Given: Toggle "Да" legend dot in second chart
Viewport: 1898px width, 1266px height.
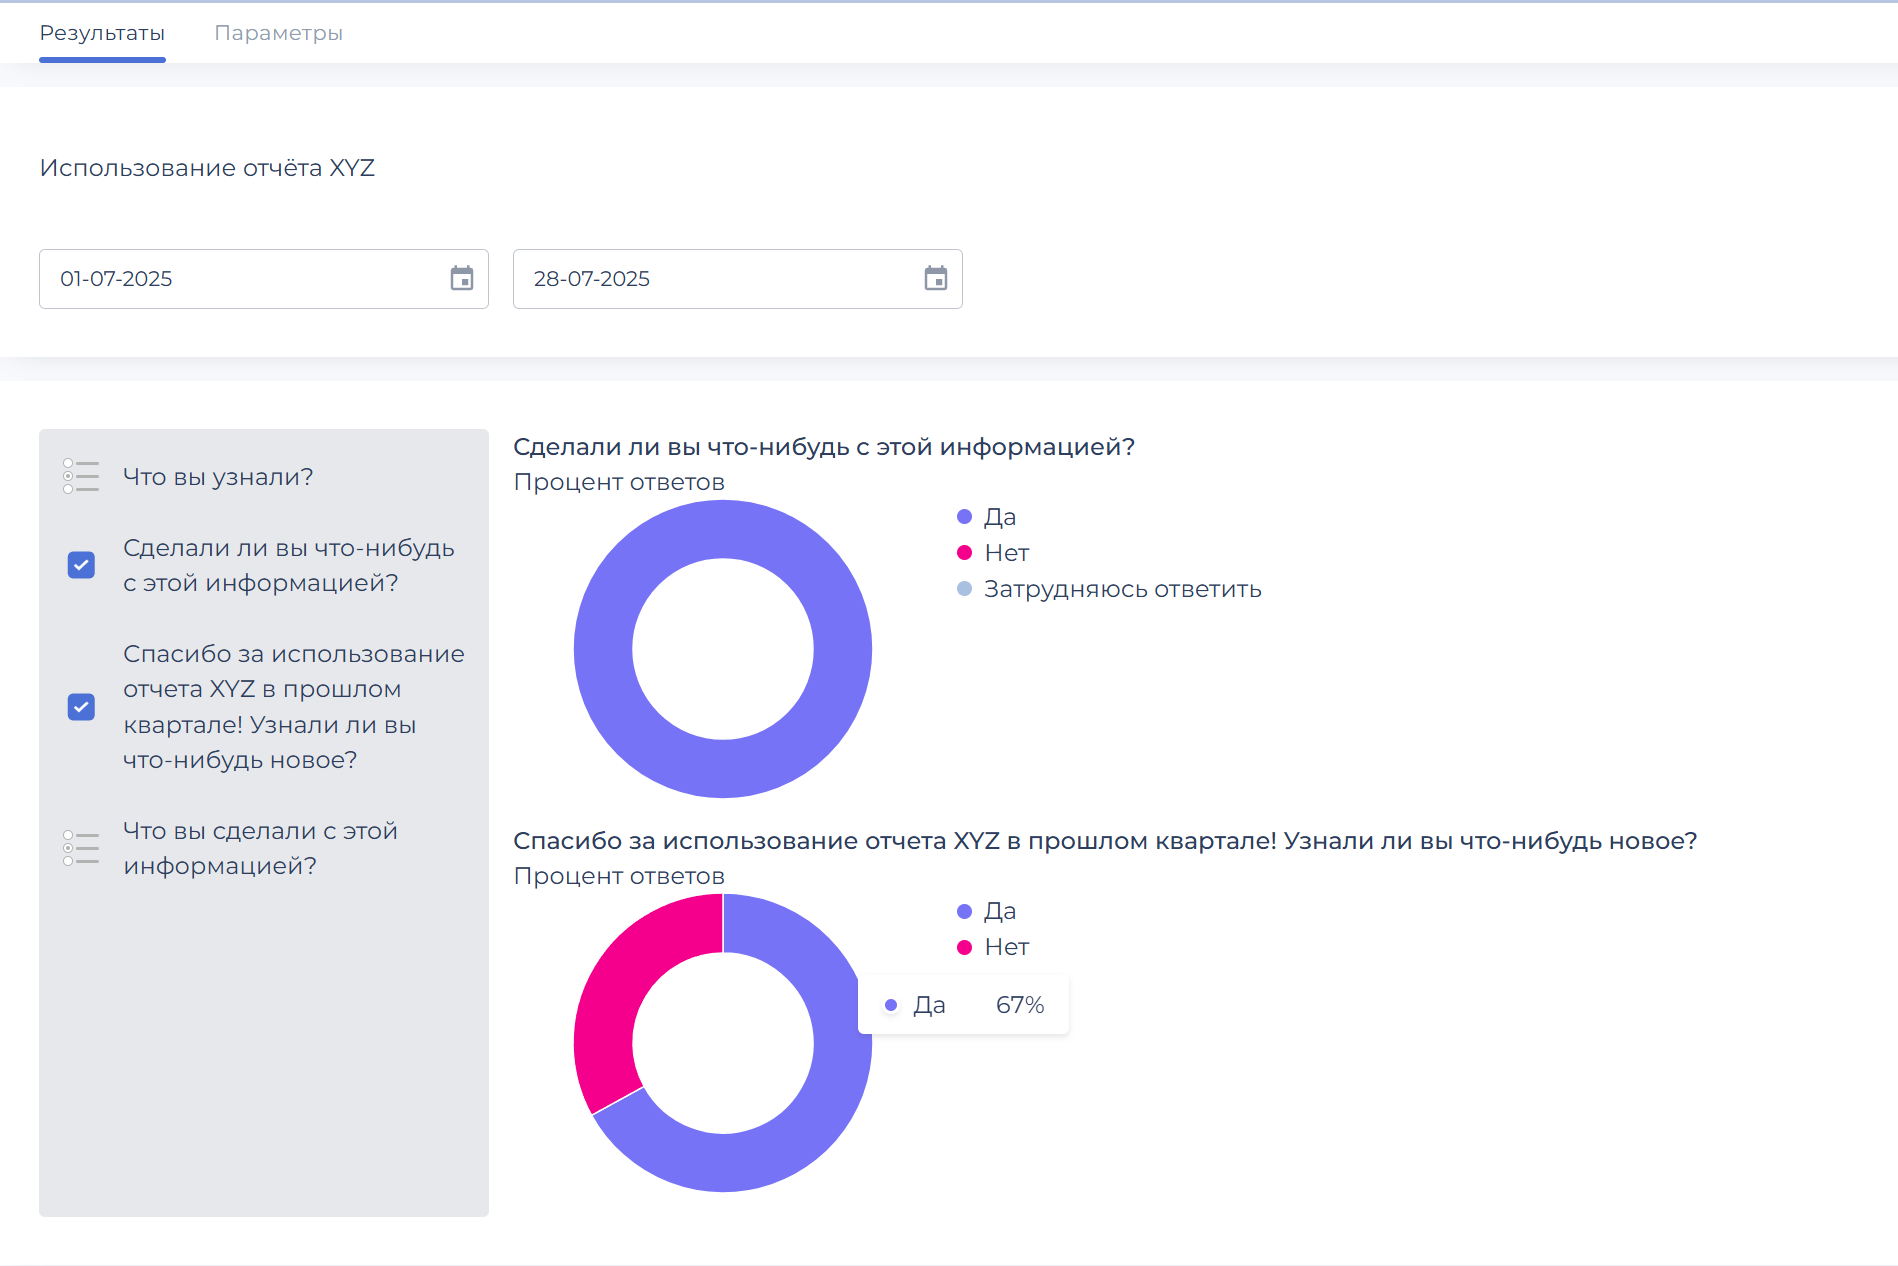Looking at the screenshot, I should 964,911.
